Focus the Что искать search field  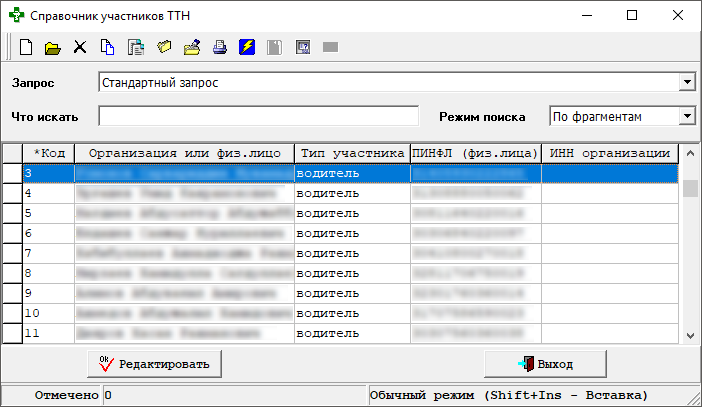point(259,116)
